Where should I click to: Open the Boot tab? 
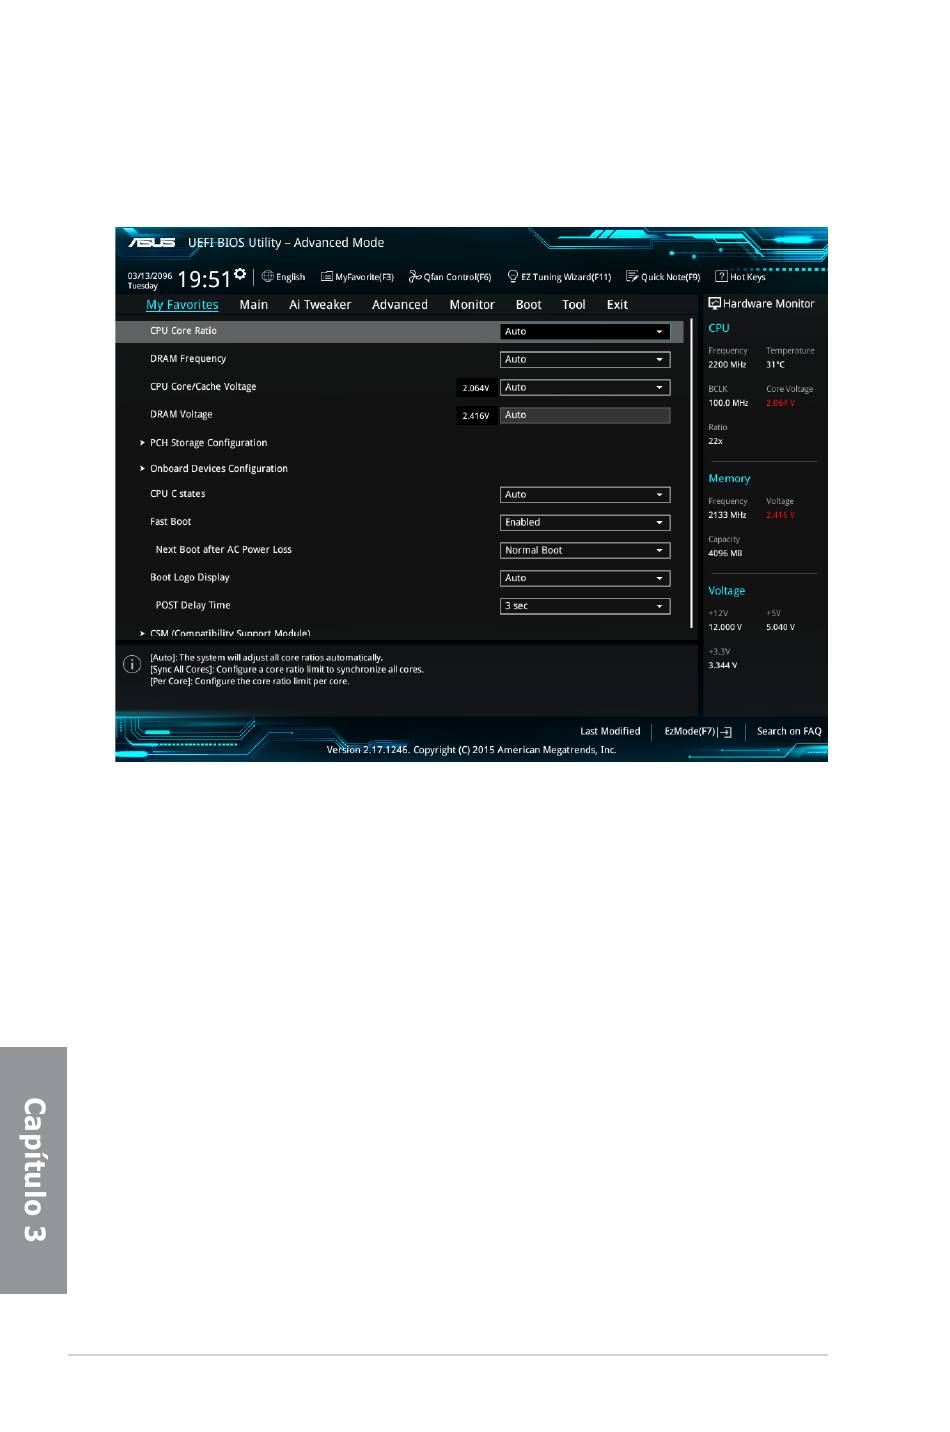pos(529,305)
